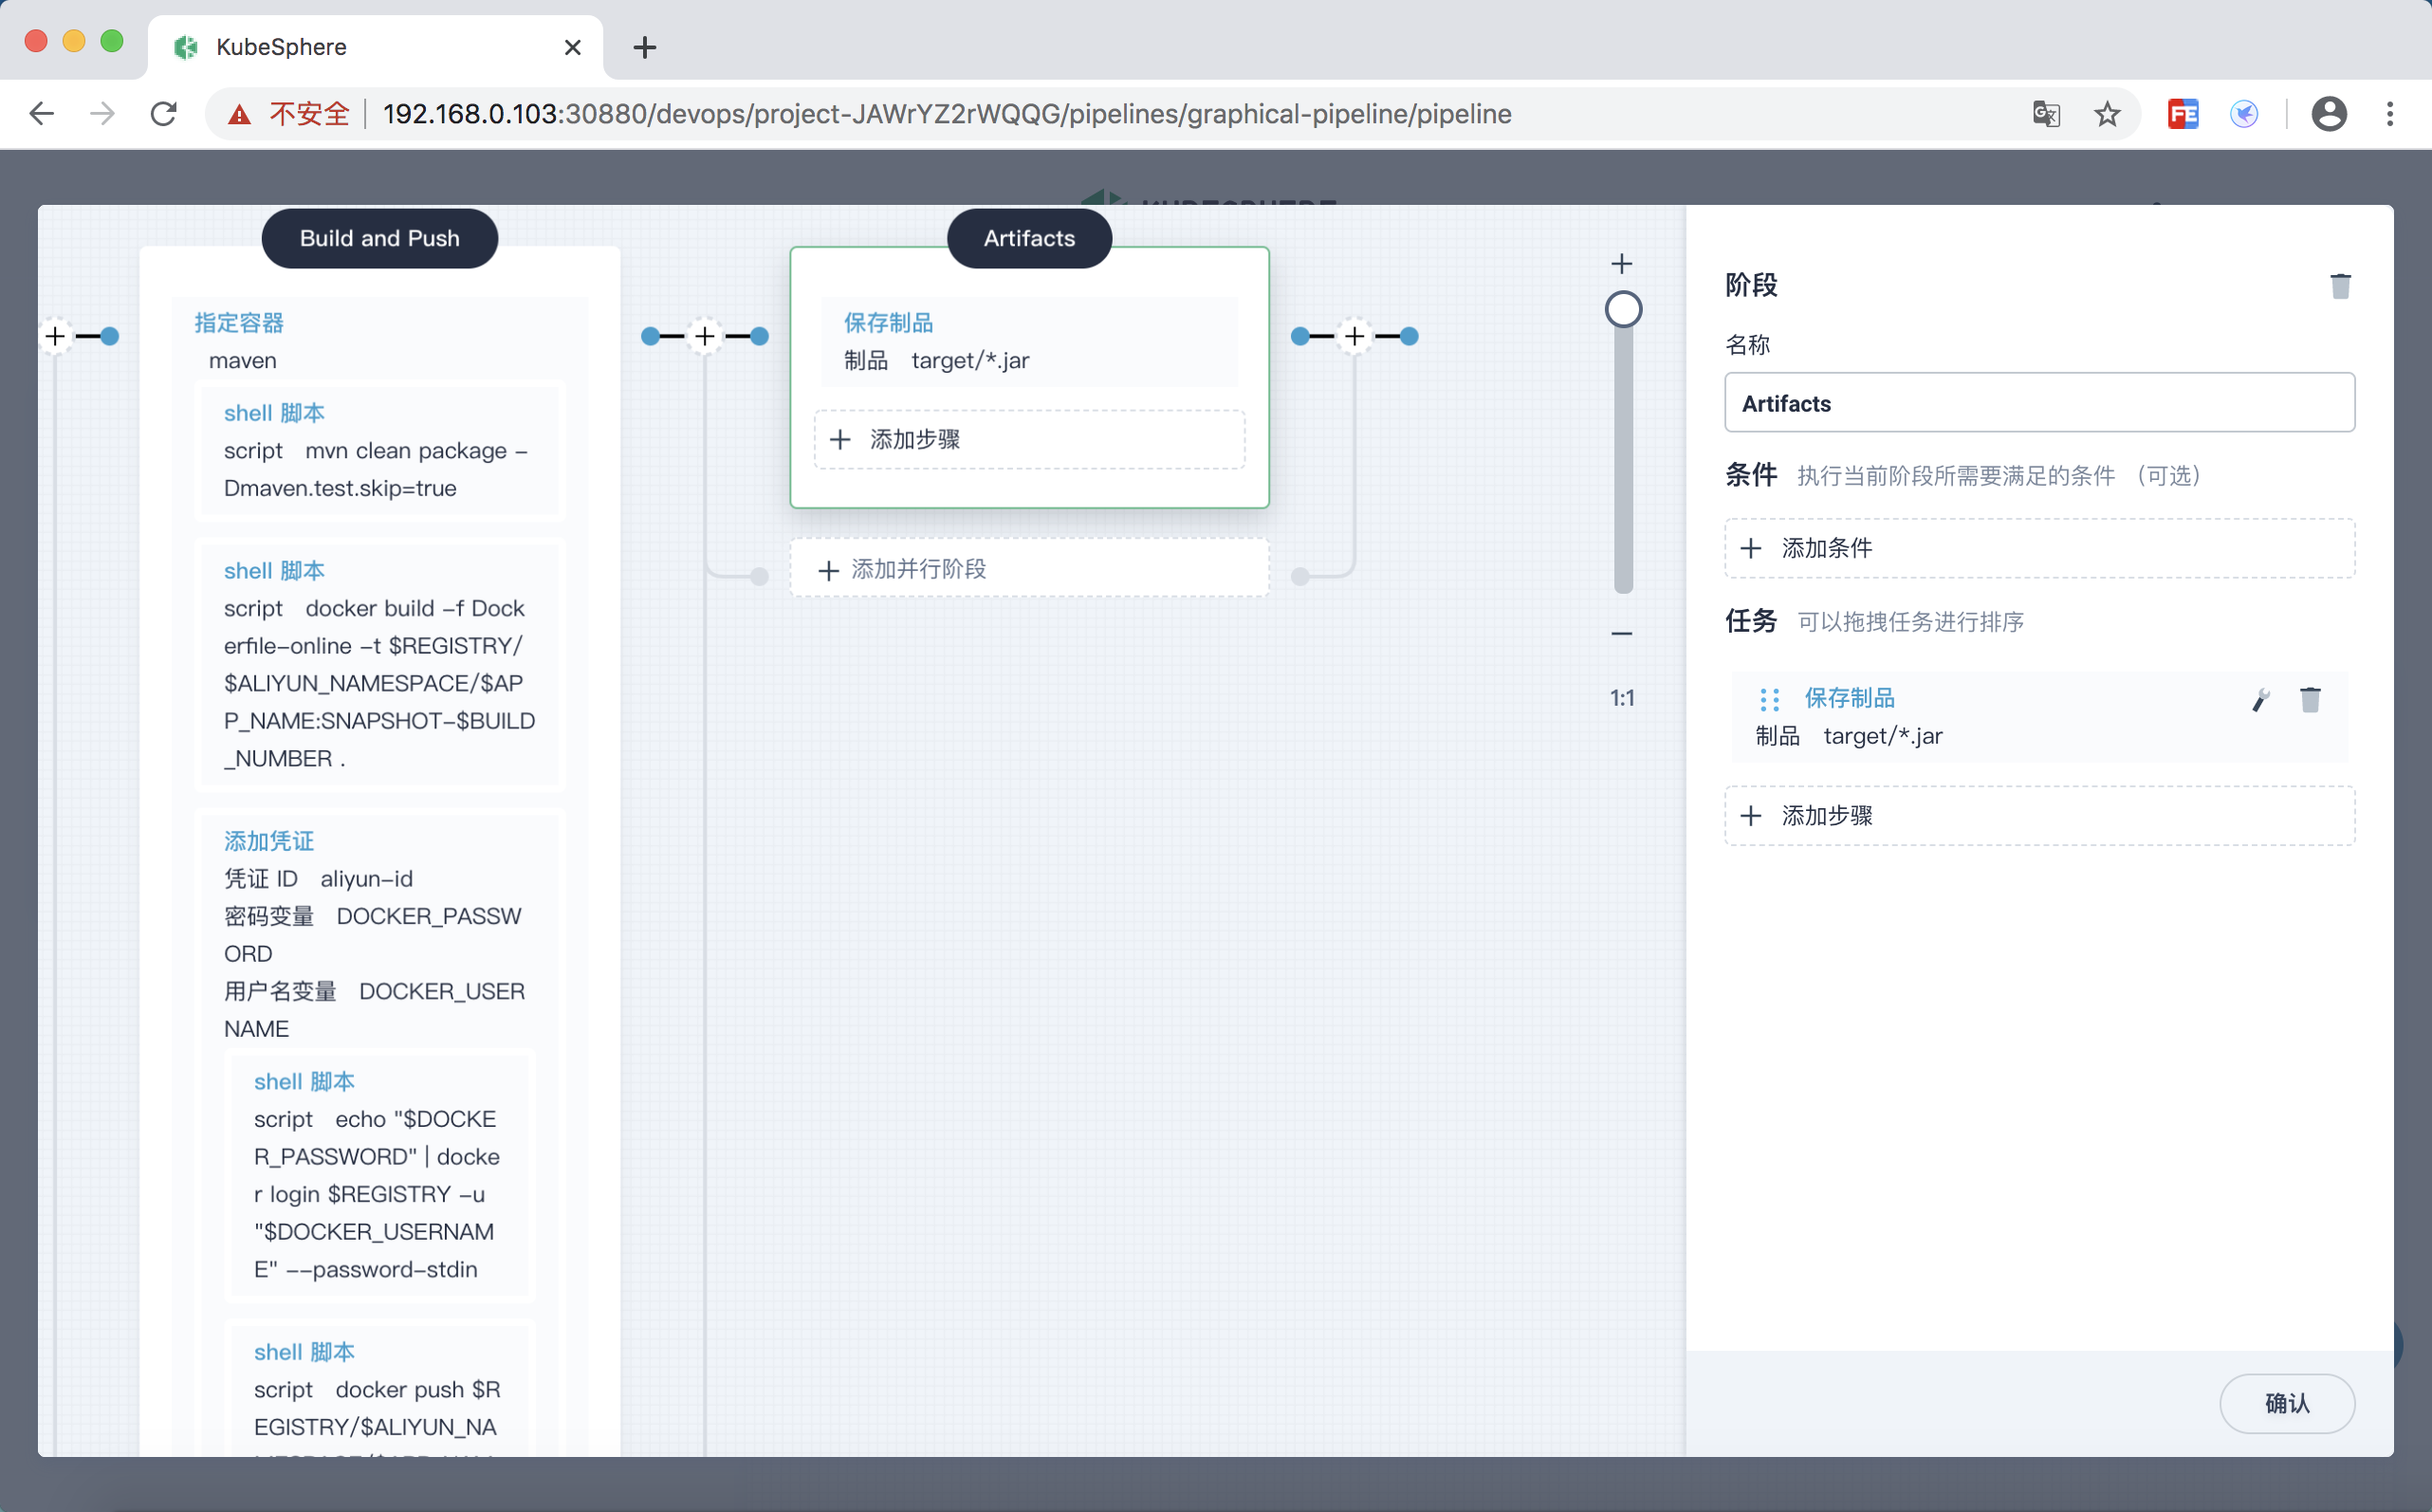Click the zoom slider handle on the canvas
The height and width of the screenshot is (1512, 2432).
coord(1623,309)
